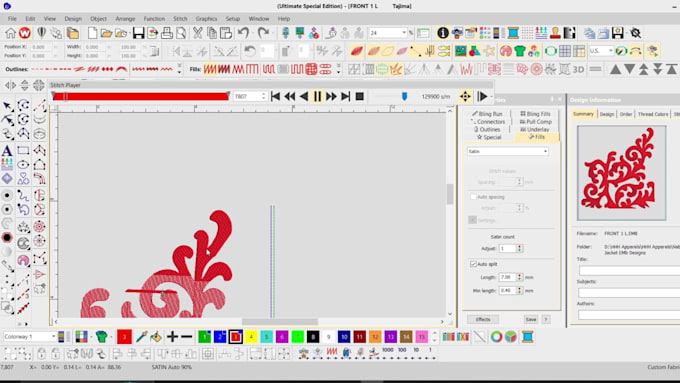Image resolution: width=680 pixels, height=383 pixels.
Task: Adjust the blue playback speed slider
Action: (404, 96)
